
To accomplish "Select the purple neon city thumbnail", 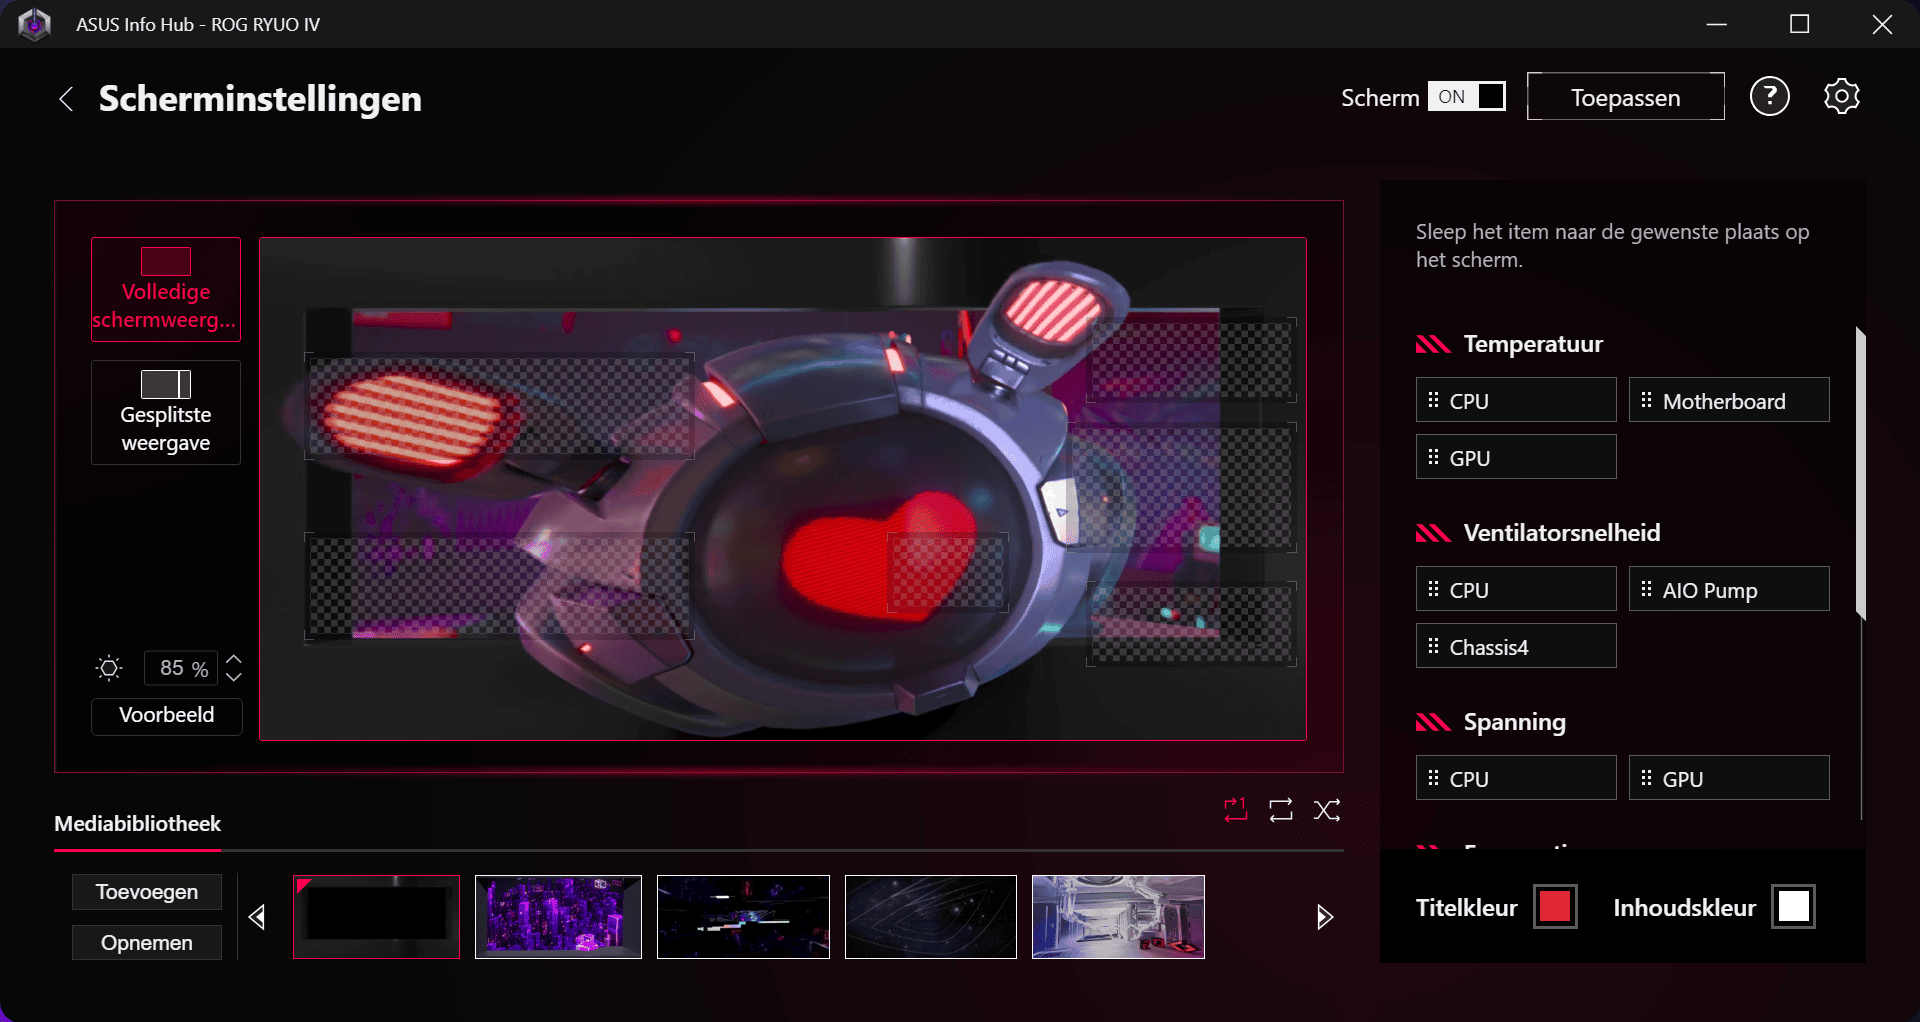I will point(558,917).
